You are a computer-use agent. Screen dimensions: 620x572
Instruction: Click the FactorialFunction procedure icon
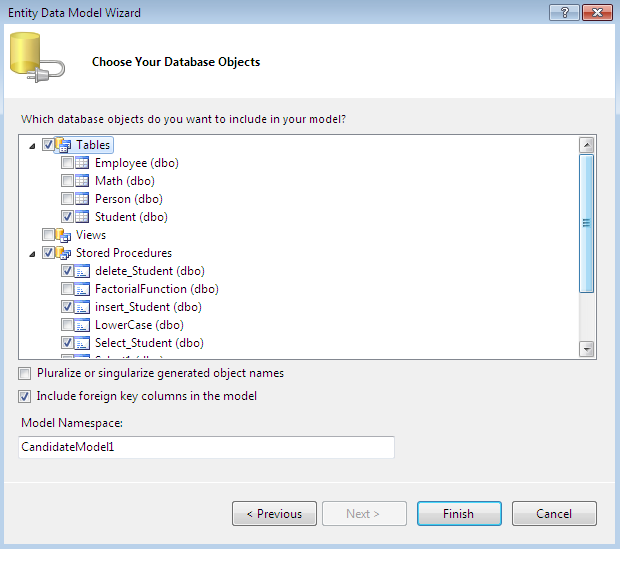(x=82, y=289)
